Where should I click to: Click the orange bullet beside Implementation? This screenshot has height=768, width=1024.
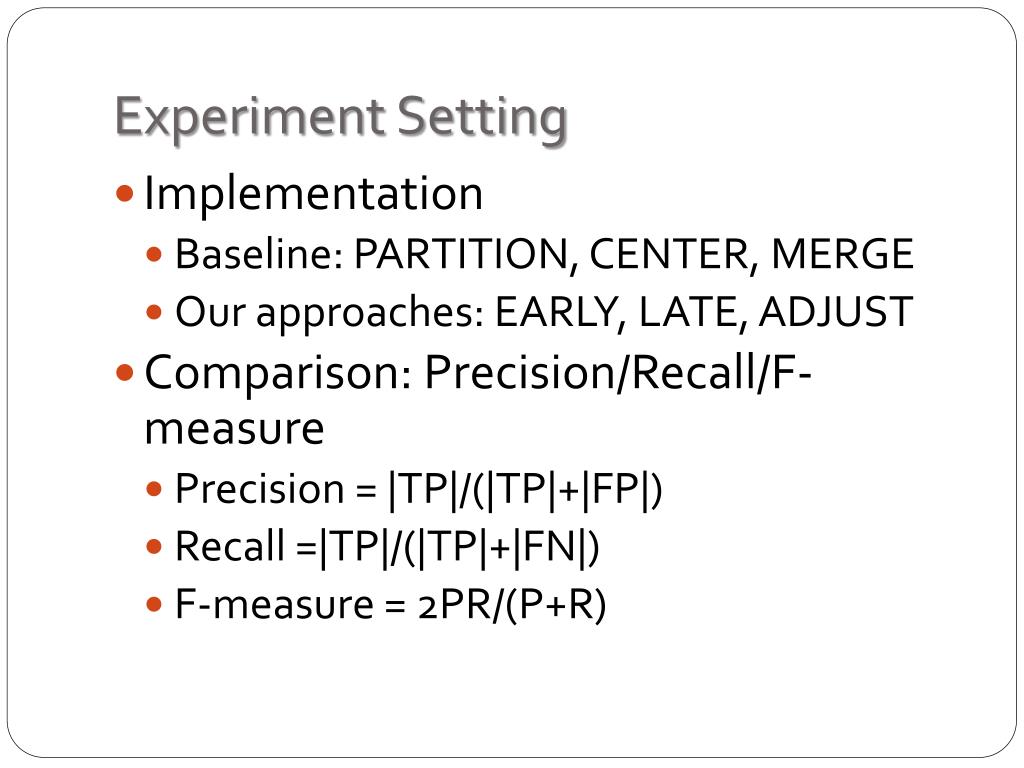(124, 193)
